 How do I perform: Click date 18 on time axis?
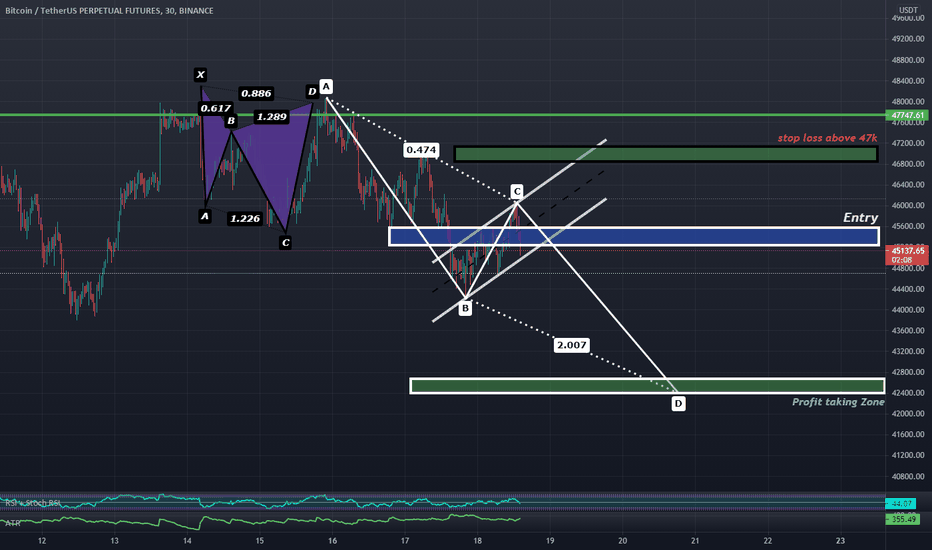[x=477, y=540]
